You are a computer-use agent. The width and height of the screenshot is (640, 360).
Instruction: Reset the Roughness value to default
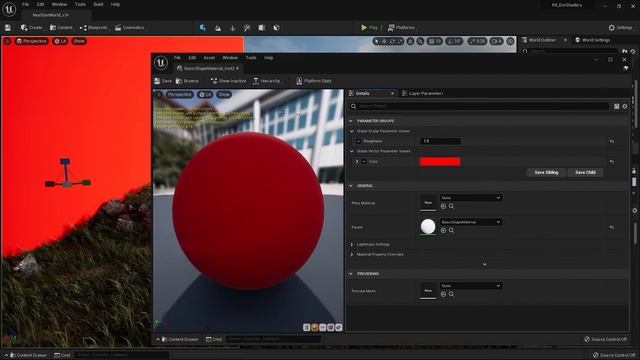pyautogui.click(x=612, y=141)
